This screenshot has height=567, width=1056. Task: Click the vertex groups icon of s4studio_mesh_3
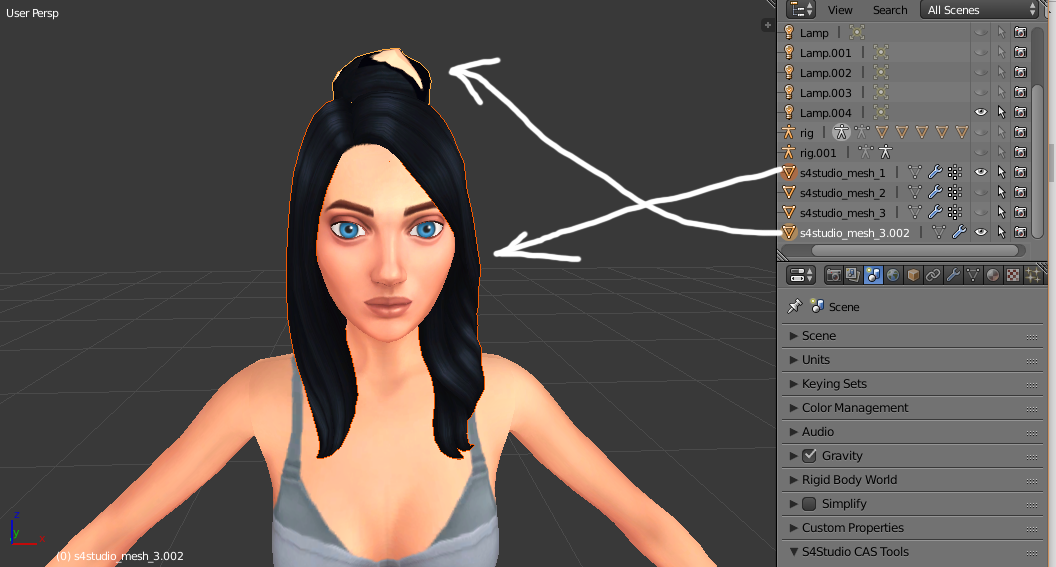[x=955, y=213]
